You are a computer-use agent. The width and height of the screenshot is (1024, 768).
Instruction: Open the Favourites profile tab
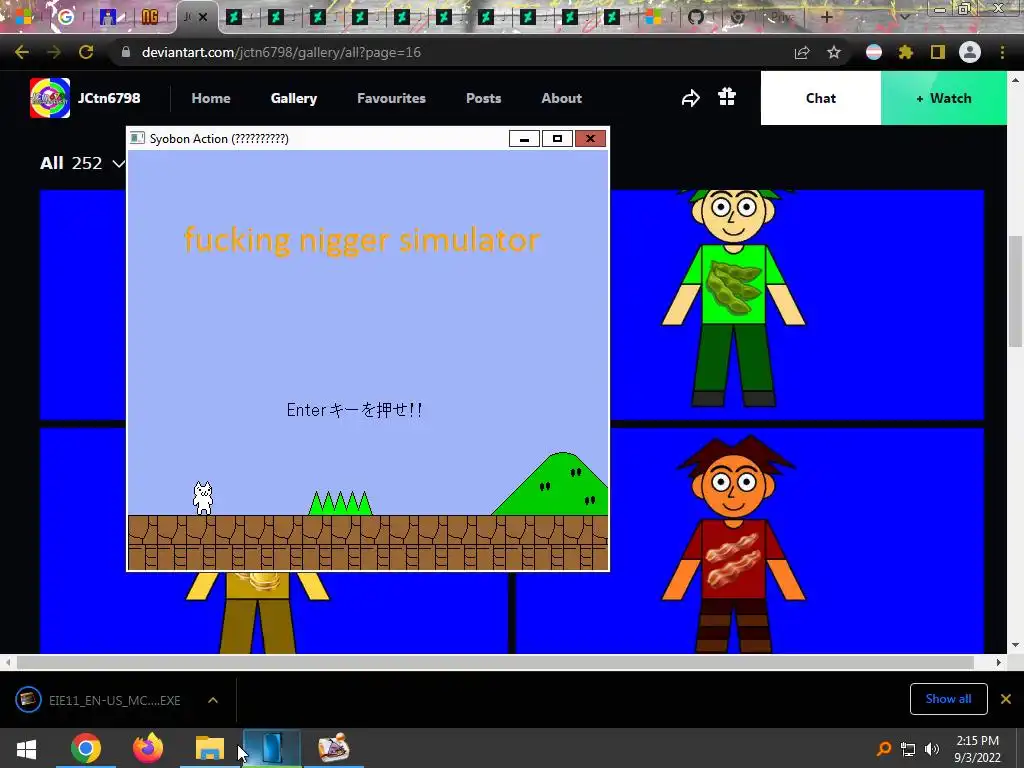(391, 98)
